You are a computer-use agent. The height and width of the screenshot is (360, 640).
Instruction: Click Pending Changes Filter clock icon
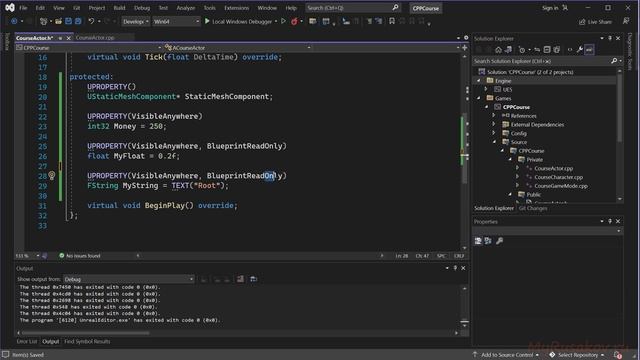[x=522, y=50]
